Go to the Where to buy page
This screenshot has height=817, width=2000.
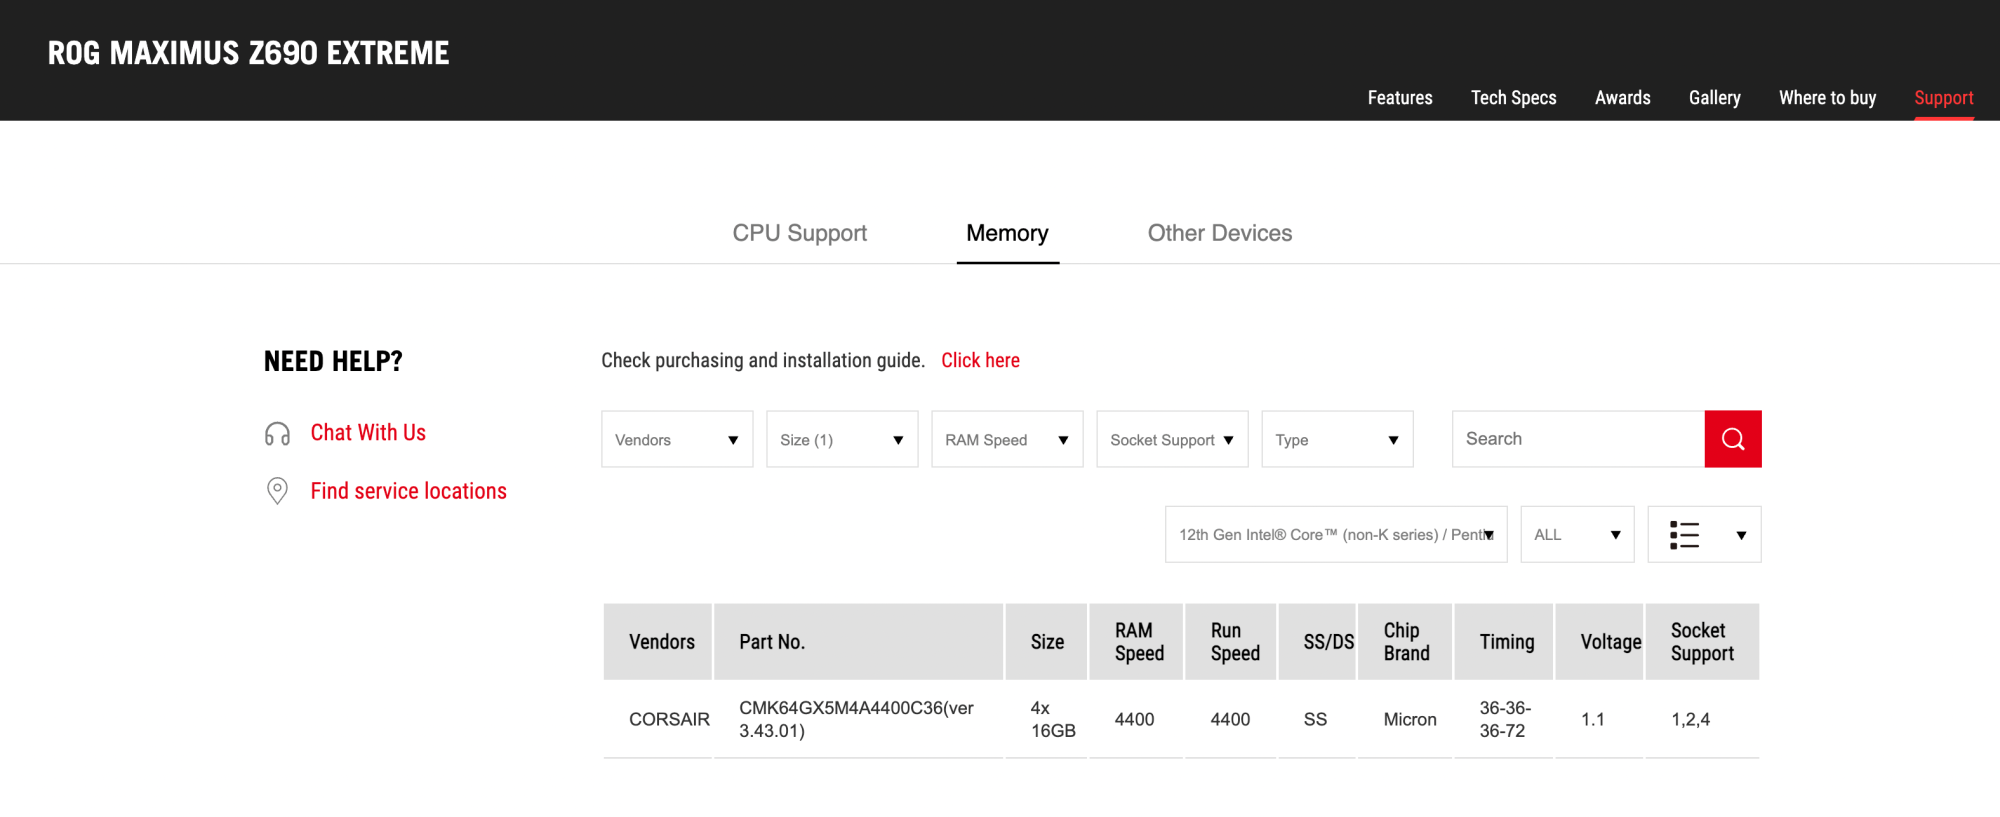[1827, 98]
